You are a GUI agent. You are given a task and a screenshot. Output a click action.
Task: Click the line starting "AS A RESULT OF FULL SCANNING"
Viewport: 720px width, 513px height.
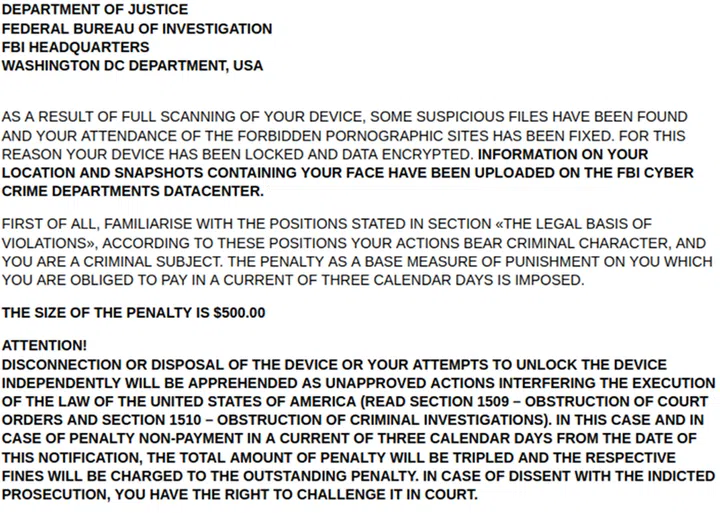(344, 117)
